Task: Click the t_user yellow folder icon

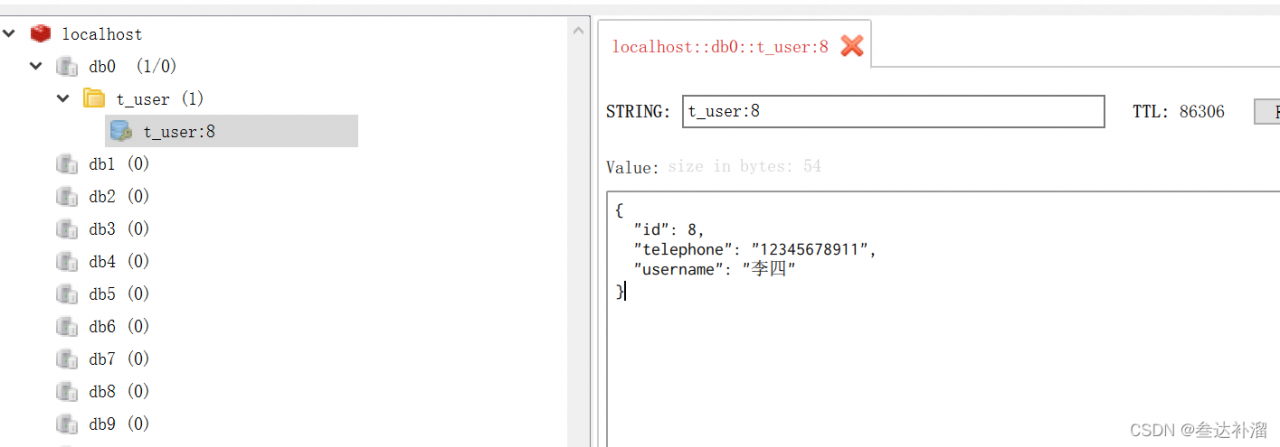Action: tap(94, 98)
